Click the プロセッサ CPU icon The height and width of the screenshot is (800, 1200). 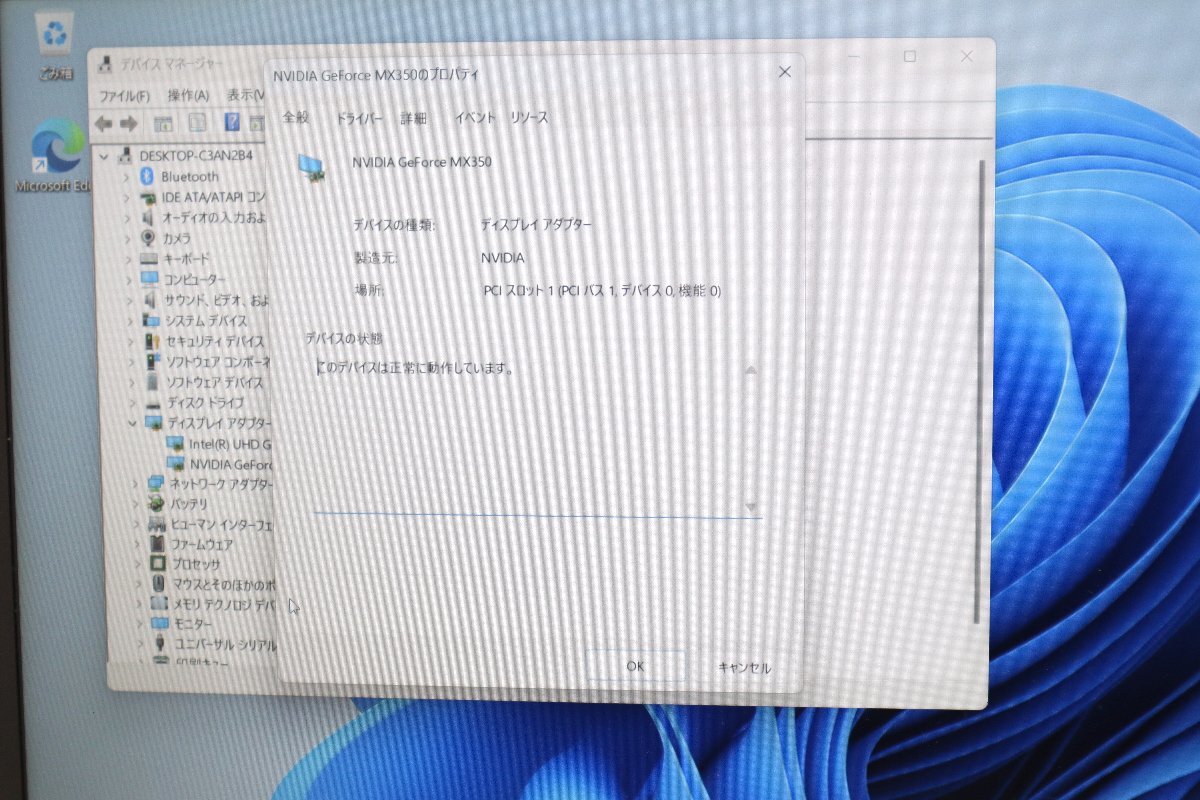pyautogui.click(x=157, y=564)
